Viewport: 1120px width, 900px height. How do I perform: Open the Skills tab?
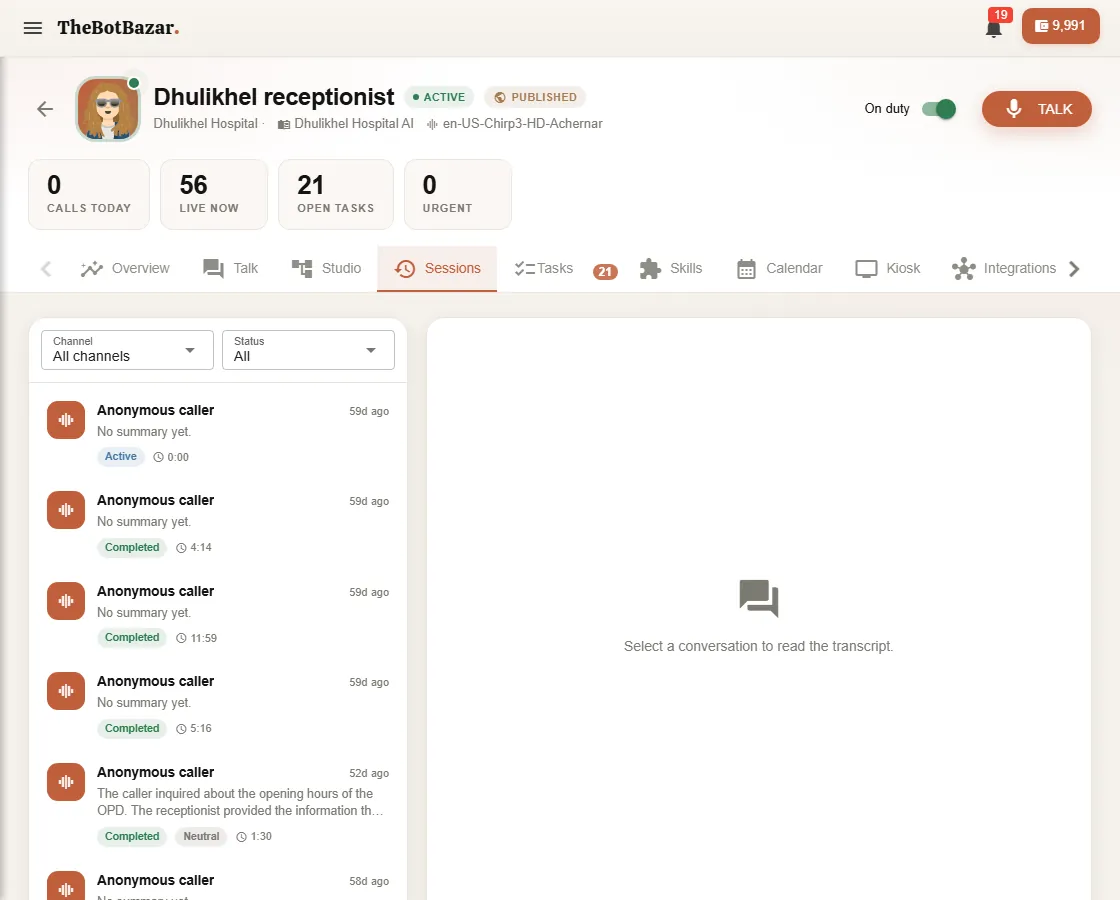point(671,269)
